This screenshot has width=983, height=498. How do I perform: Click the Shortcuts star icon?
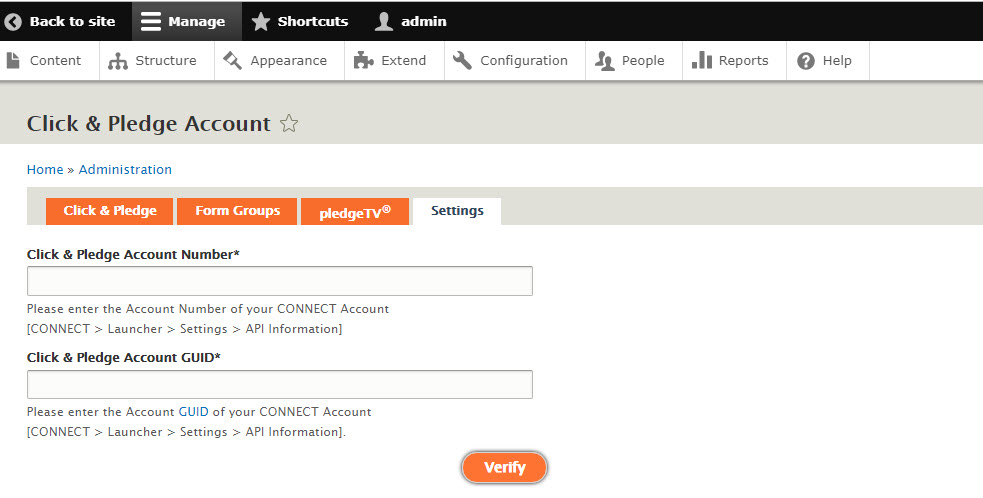pyautogui.click(x=261, y=21)
